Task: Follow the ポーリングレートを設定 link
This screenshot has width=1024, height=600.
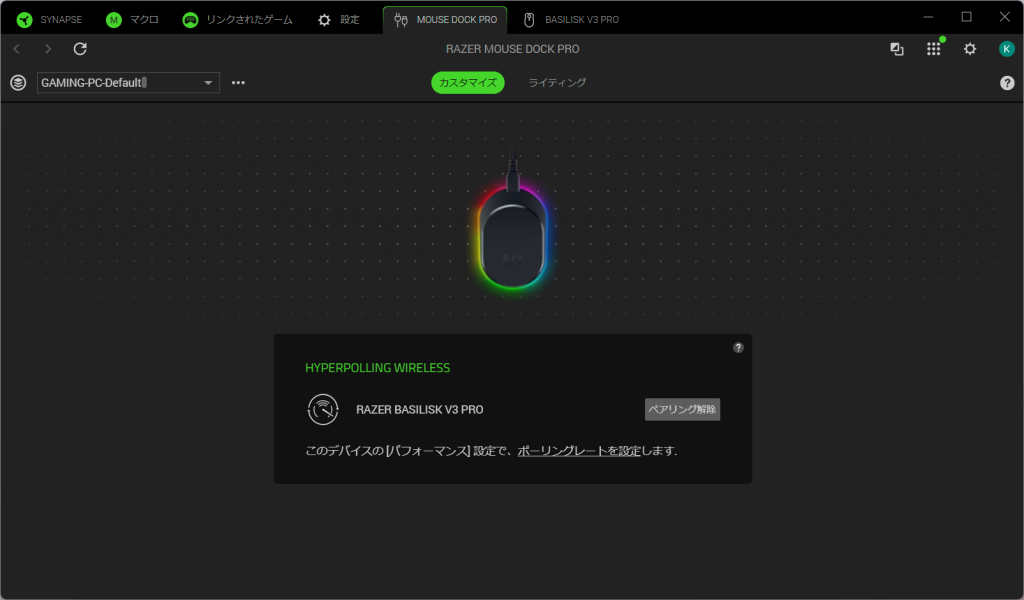Action: [579, 450]
